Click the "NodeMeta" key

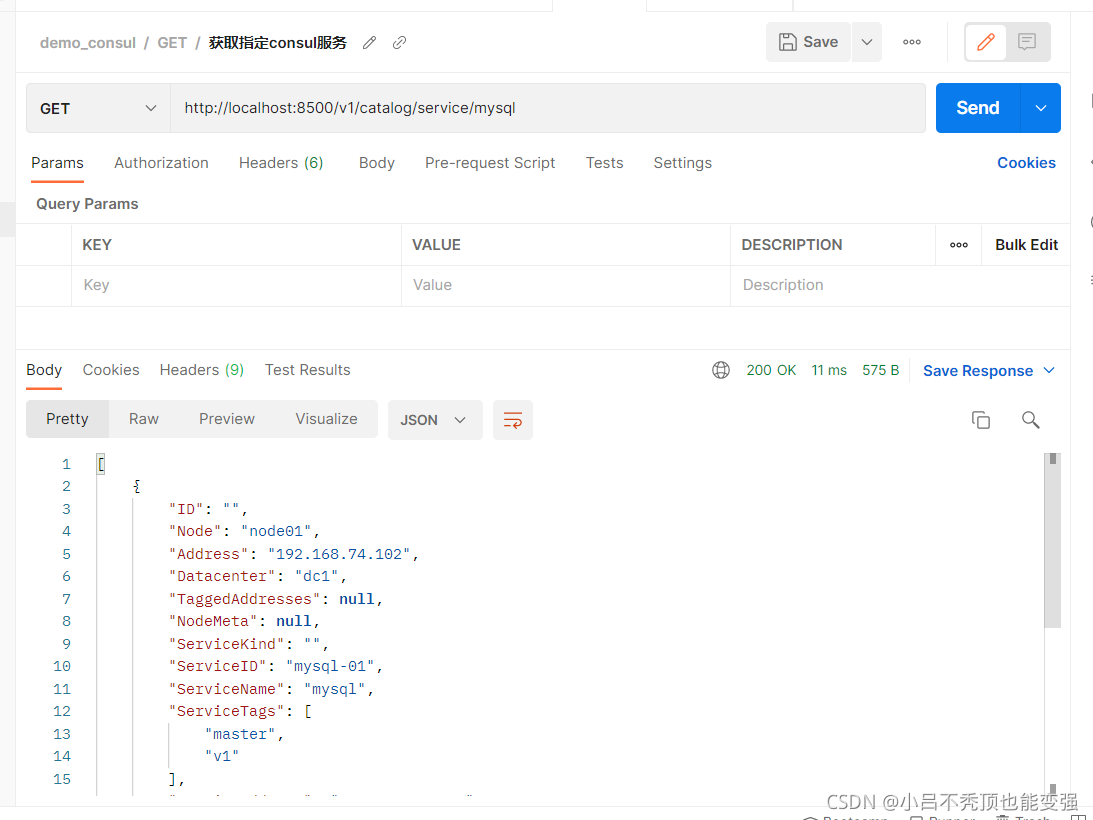213,621
